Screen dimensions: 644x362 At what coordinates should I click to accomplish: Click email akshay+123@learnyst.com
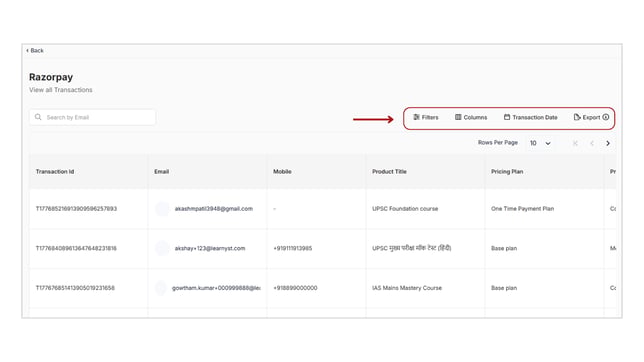(210, 248)
